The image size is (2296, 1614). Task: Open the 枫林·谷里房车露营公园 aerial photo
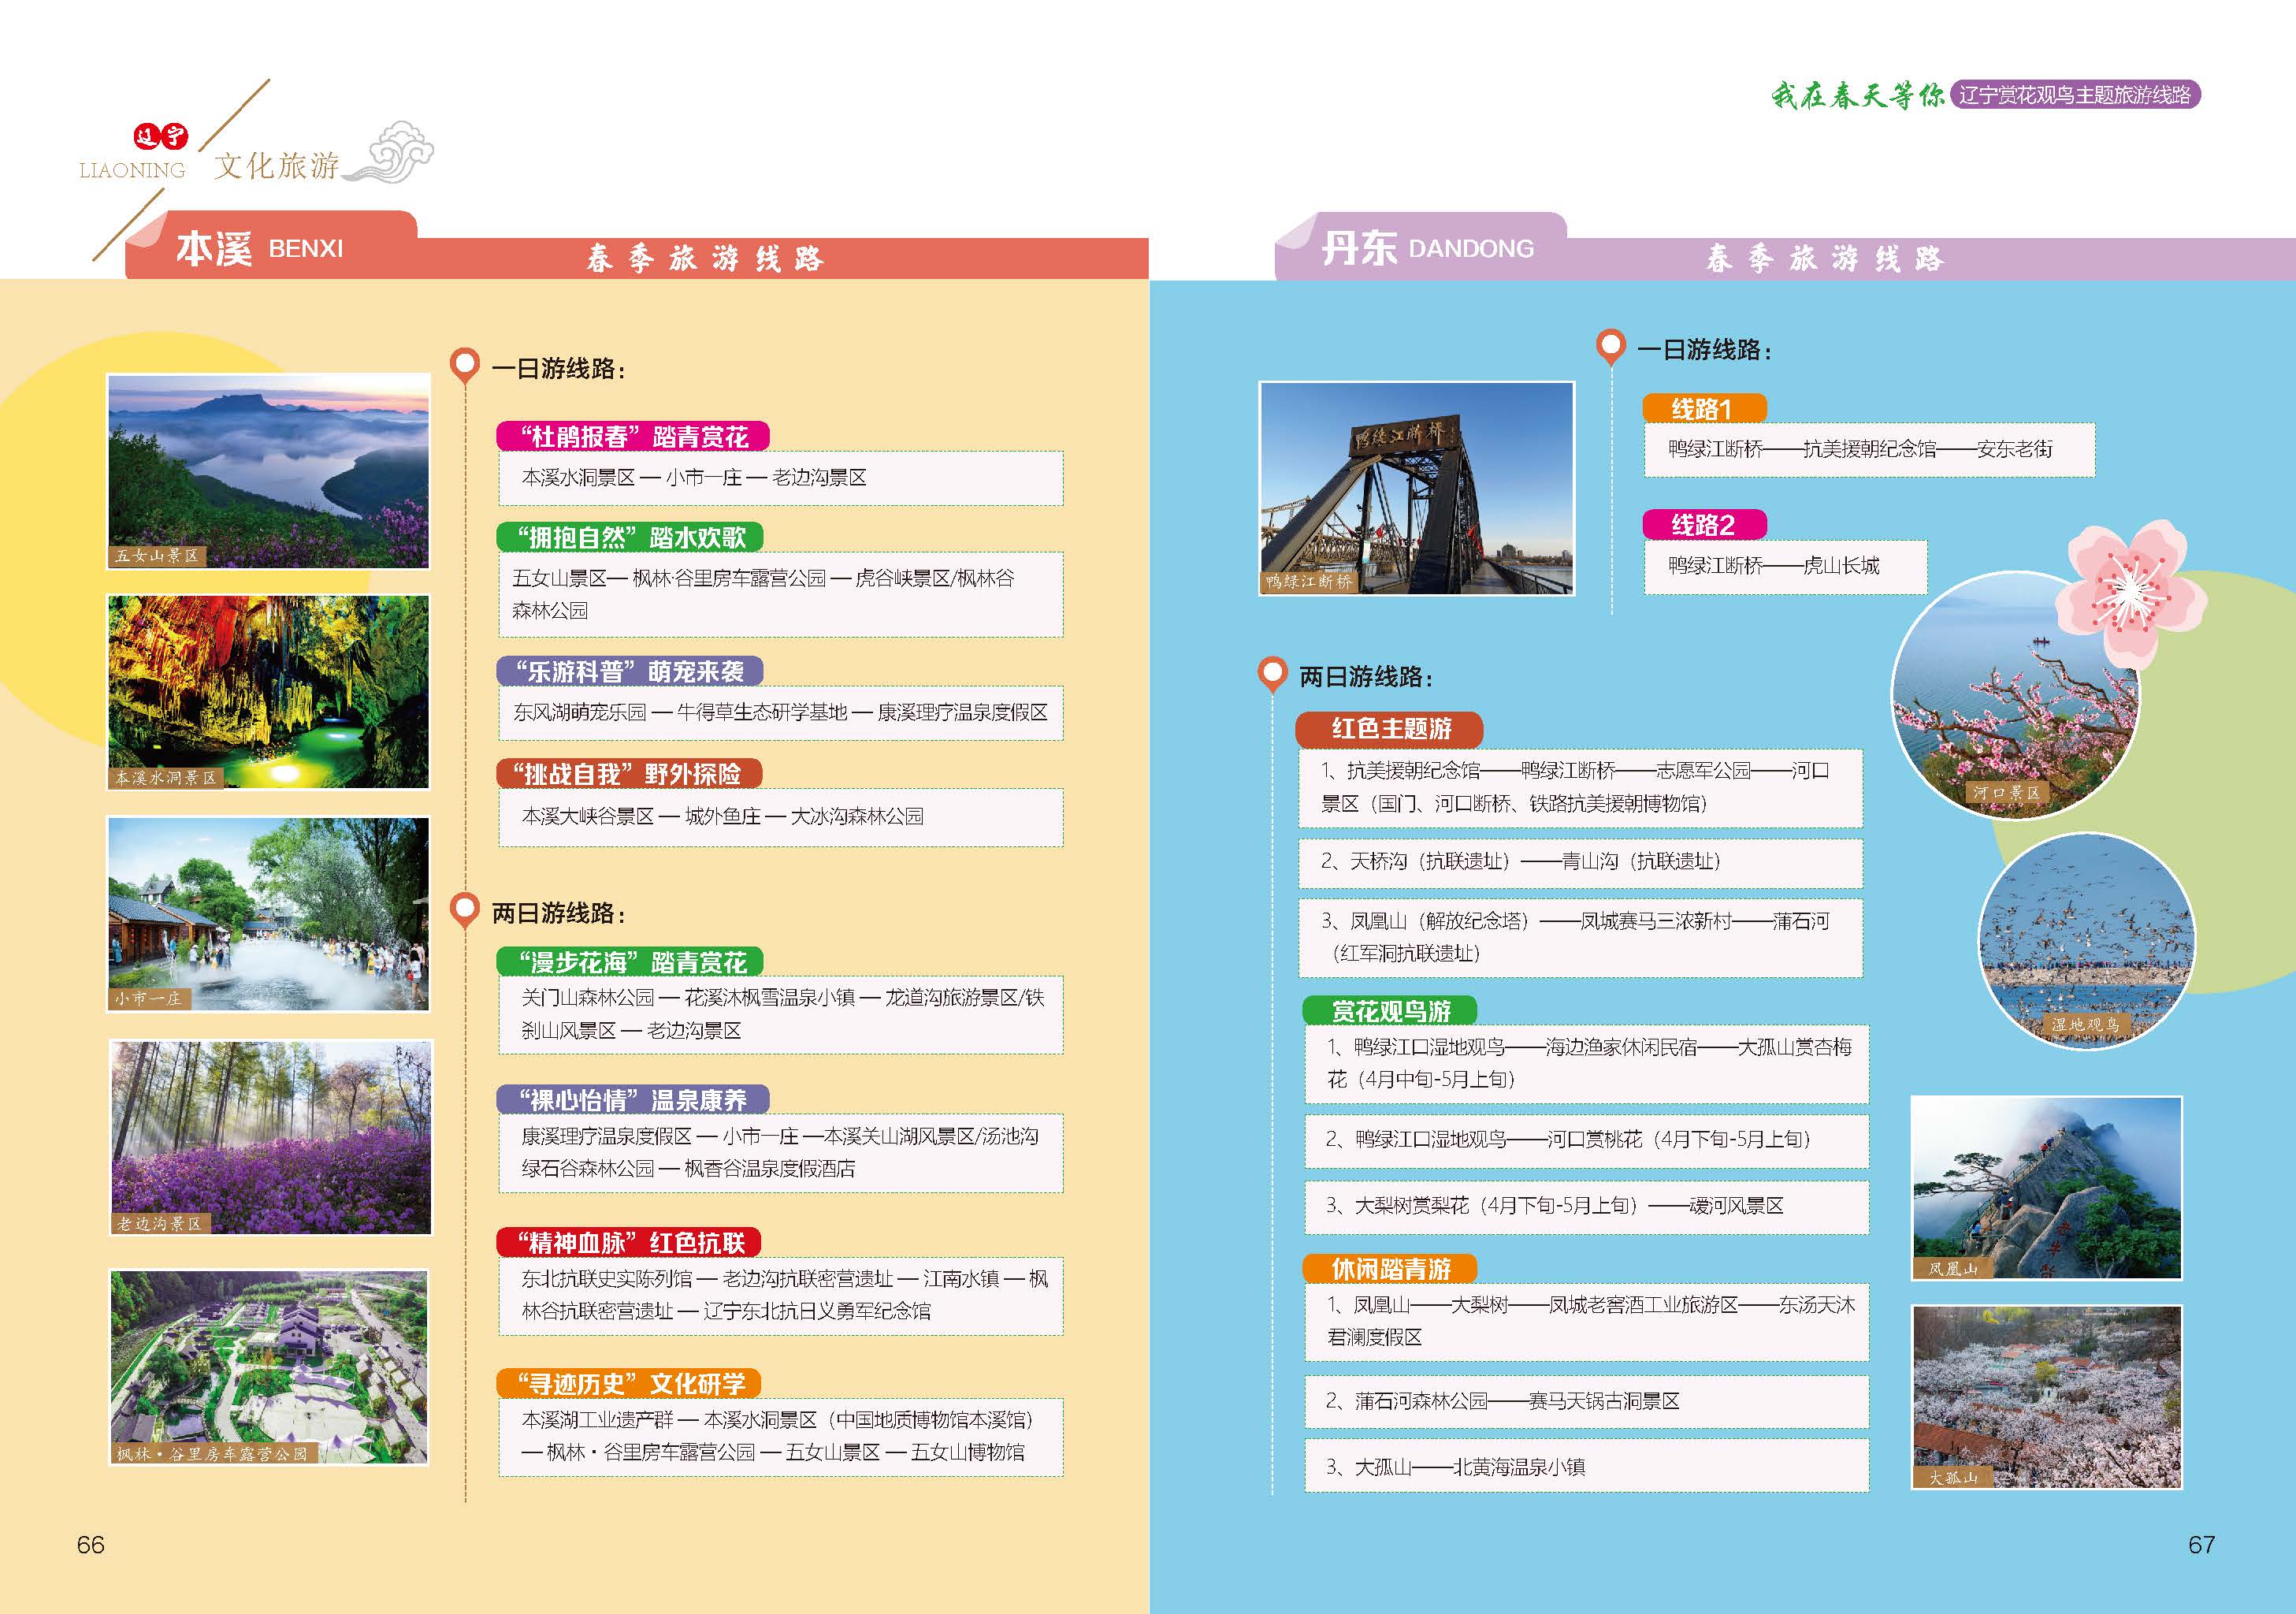[x=269, y=1367]
